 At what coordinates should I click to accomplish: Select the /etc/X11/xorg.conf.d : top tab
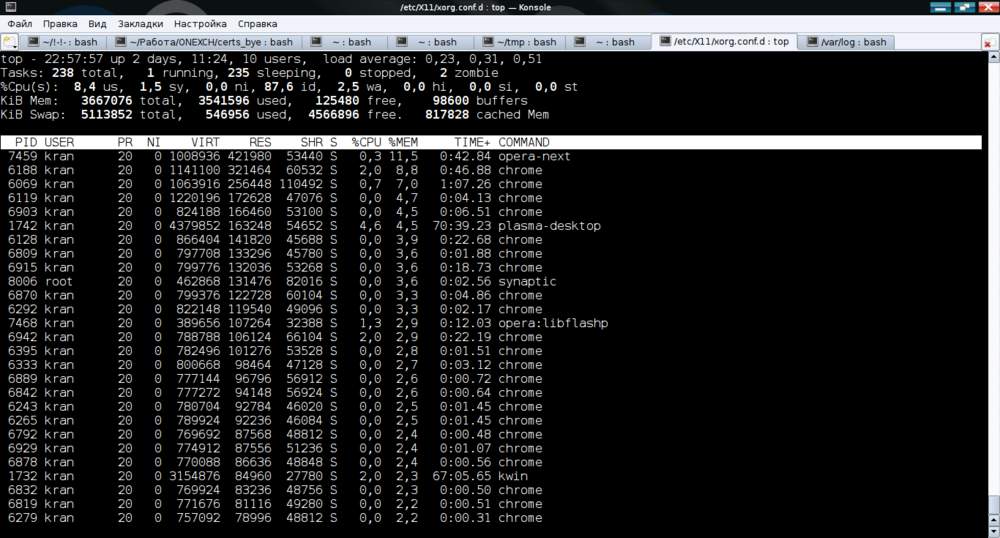pos(724,41)
